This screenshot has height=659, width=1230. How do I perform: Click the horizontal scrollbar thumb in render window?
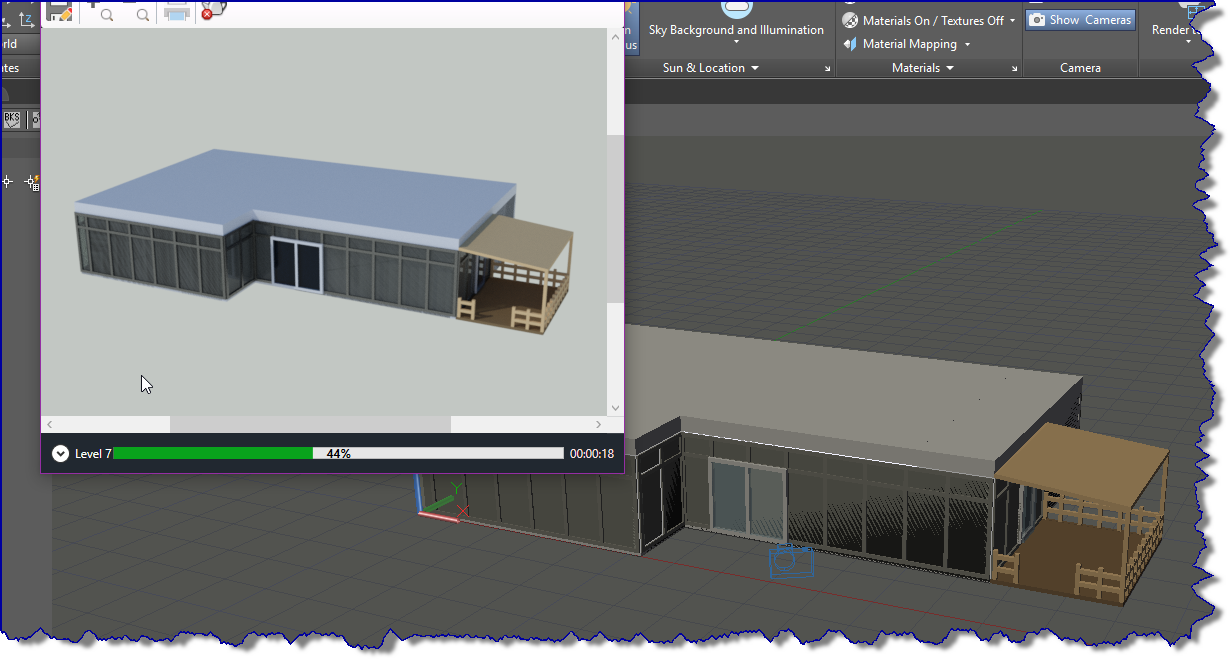pyautogui.click(x=310, y=425)
